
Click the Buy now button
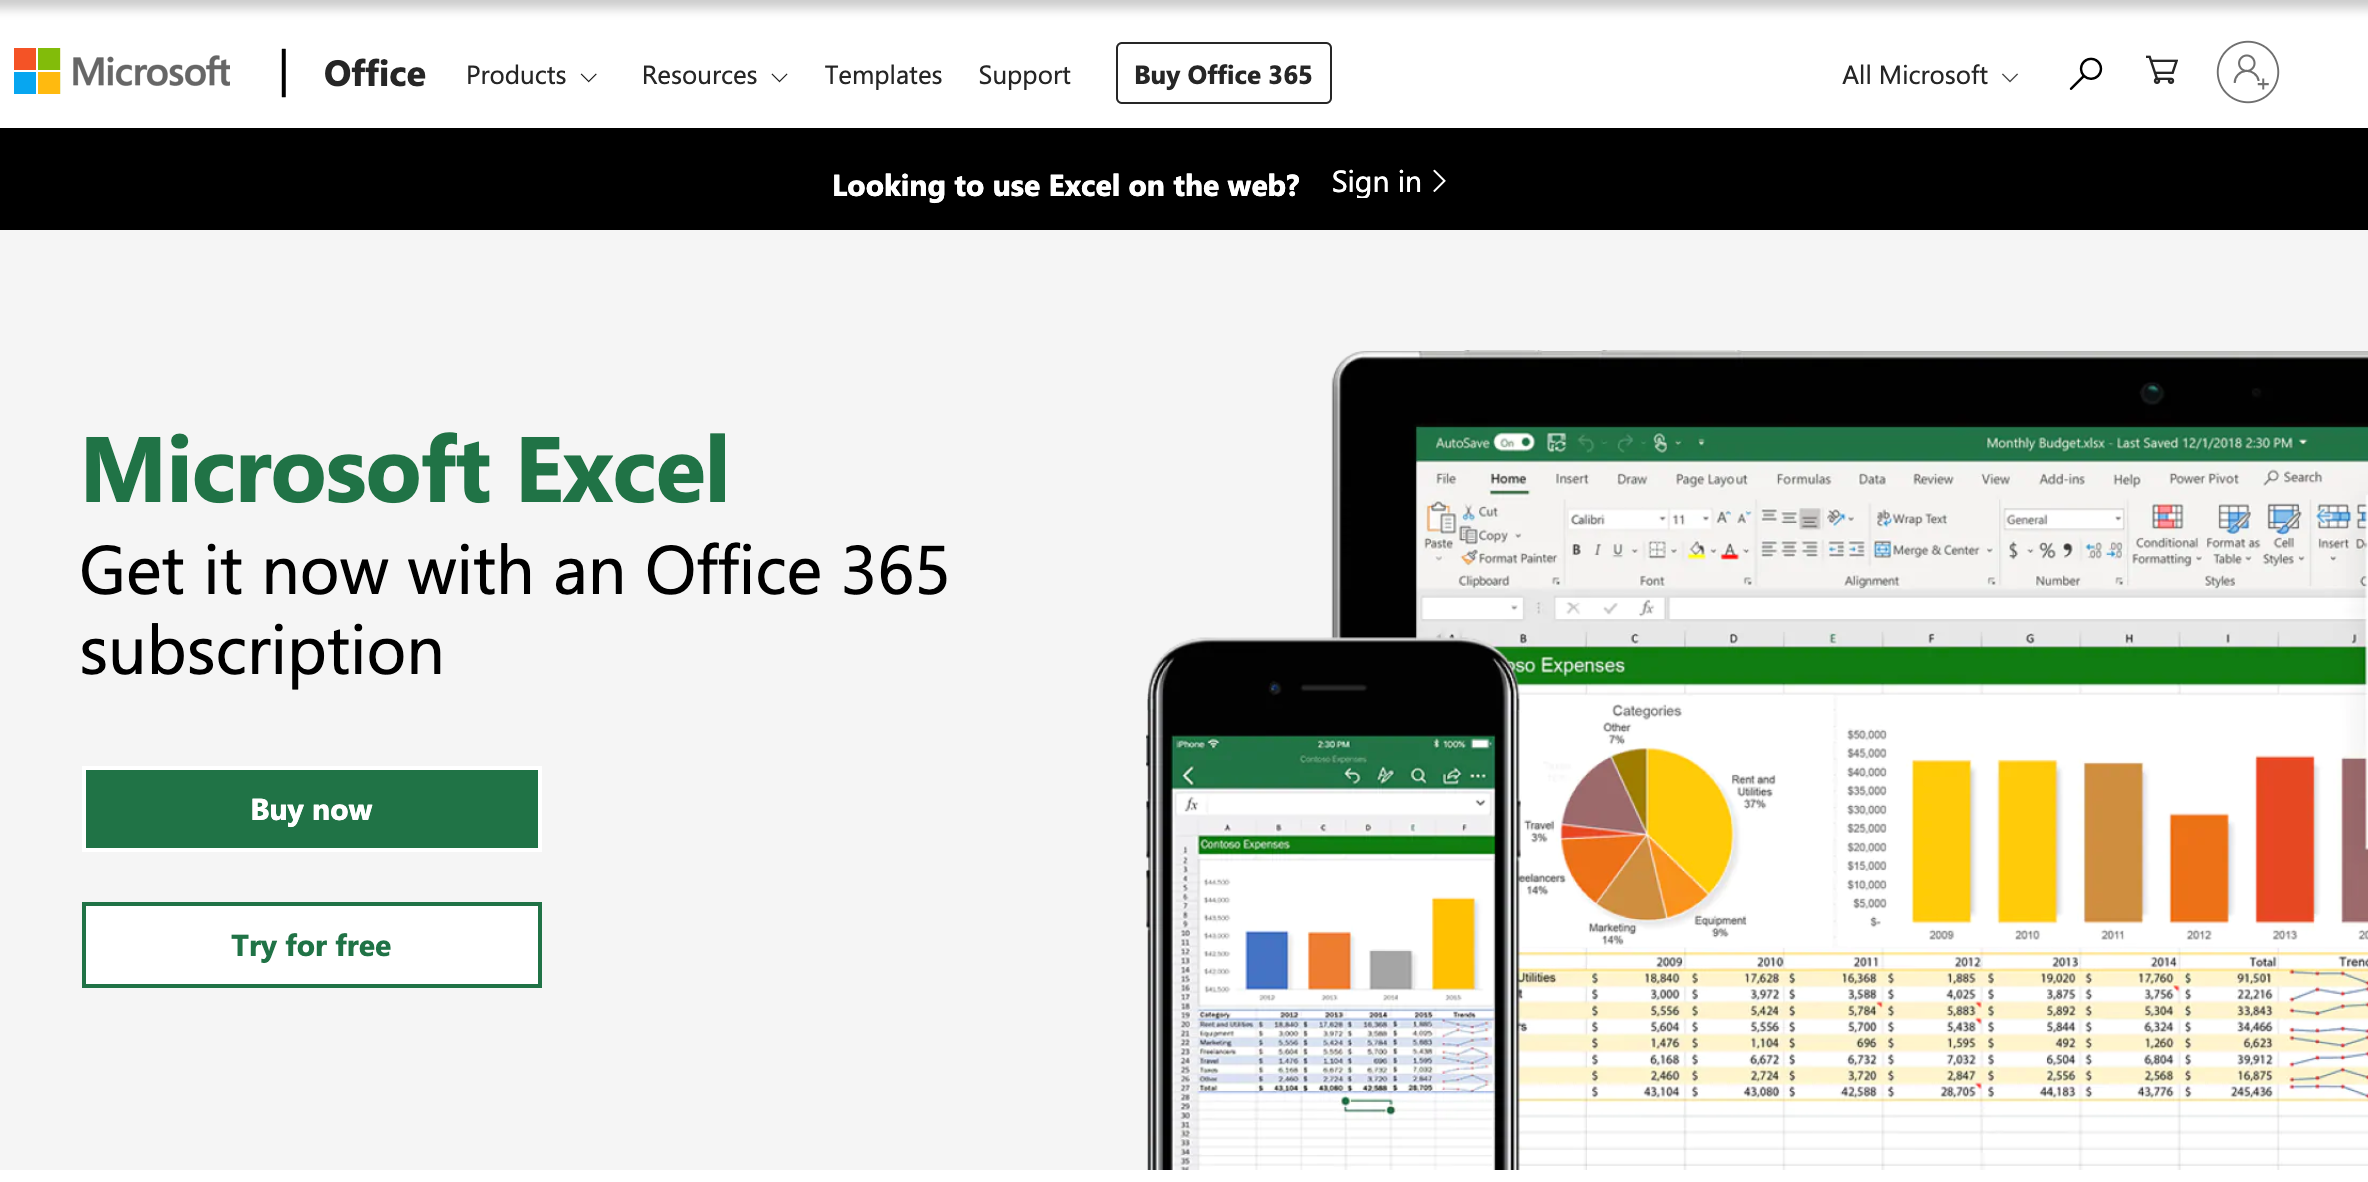308,809
